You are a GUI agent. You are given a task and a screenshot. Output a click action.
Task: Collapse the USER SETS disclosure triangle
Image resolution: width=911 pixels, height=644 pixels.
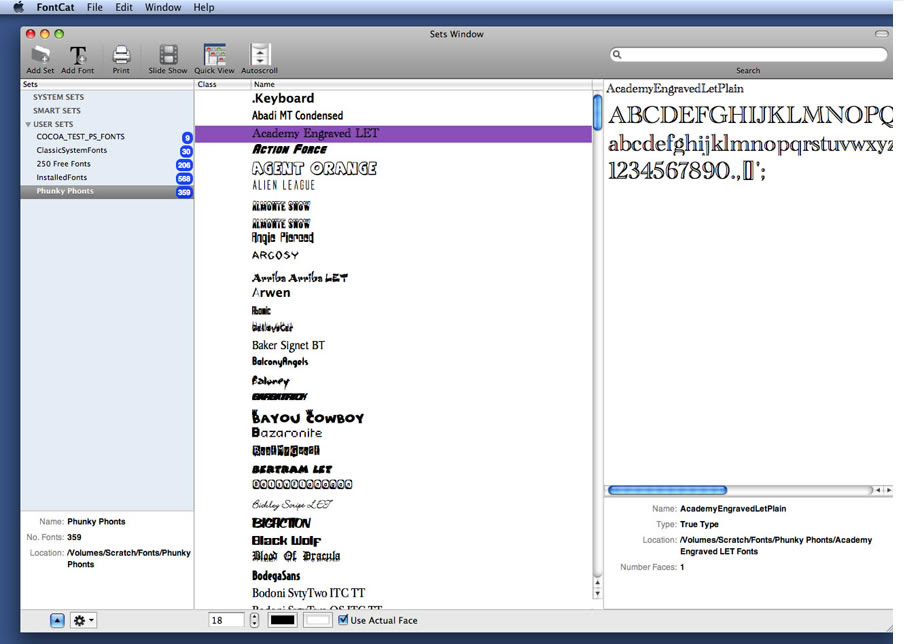pos(28,124)
